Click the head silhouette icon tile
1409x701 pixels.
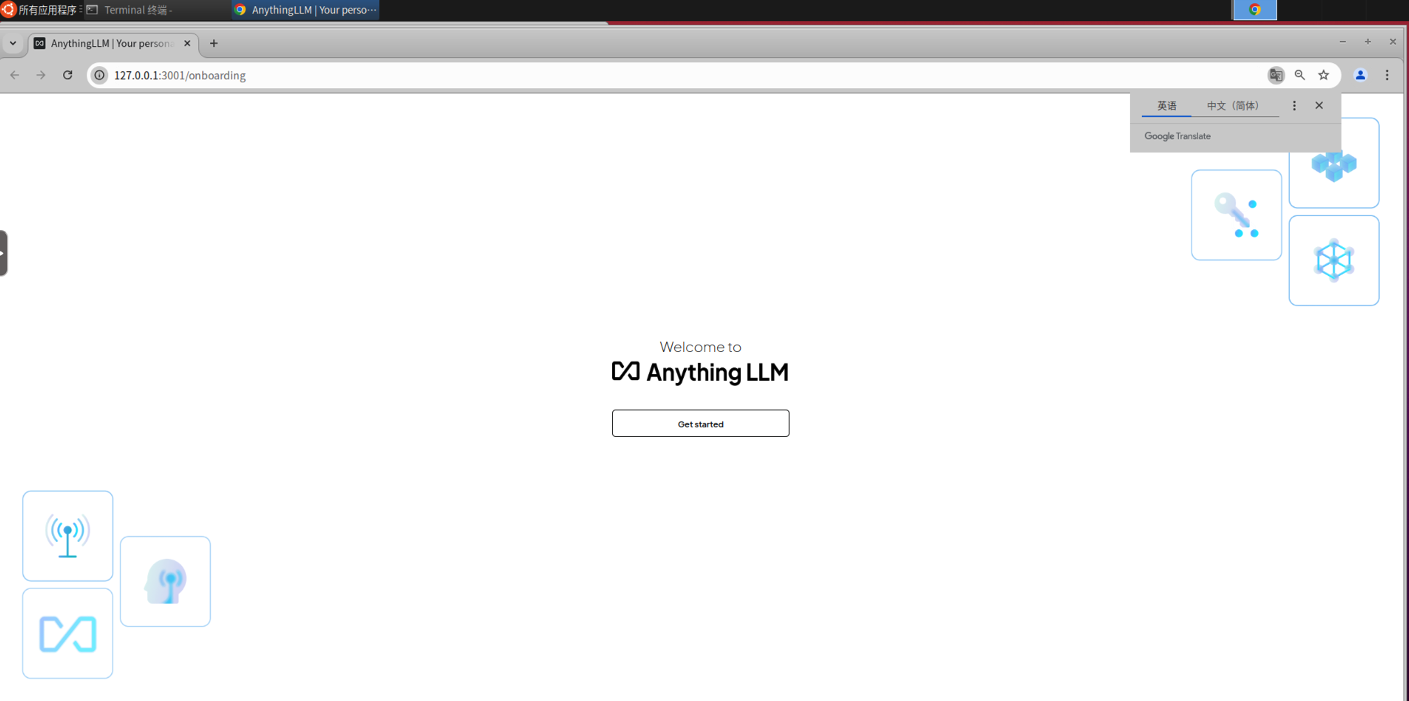click(165, 582)
